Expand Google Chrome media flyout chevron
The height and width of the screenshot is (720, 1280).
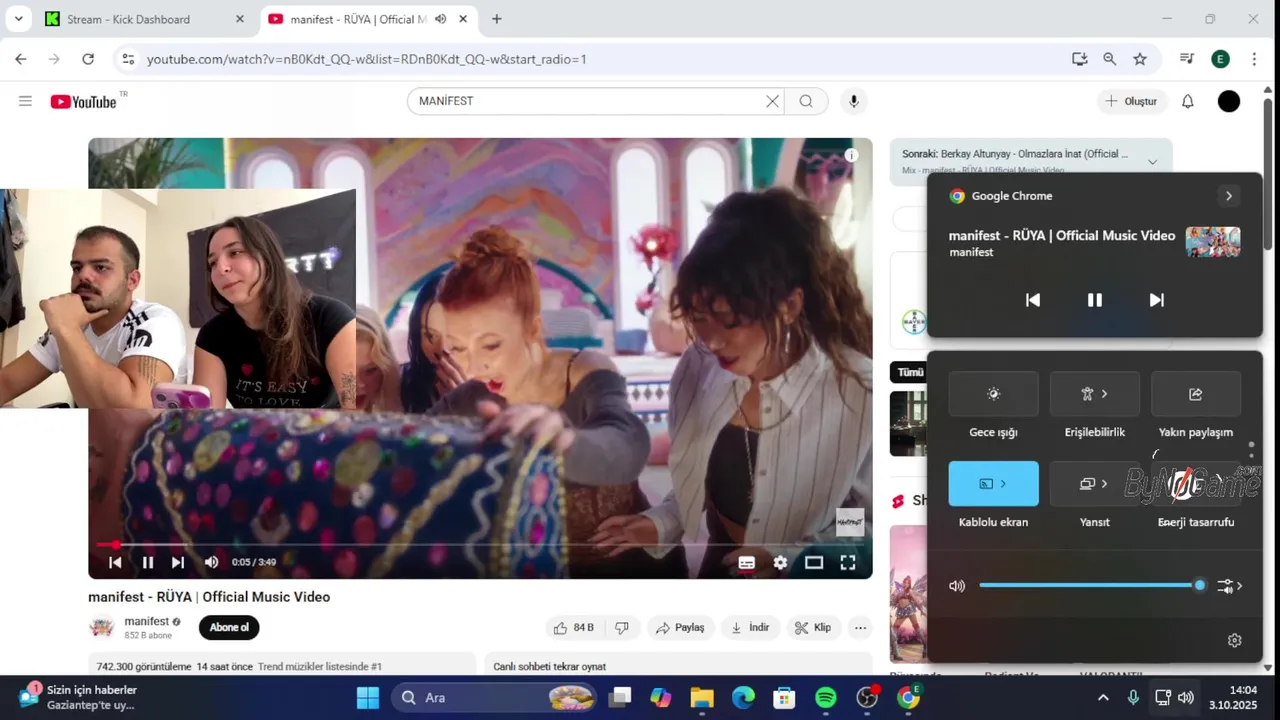coord(1229,196)
